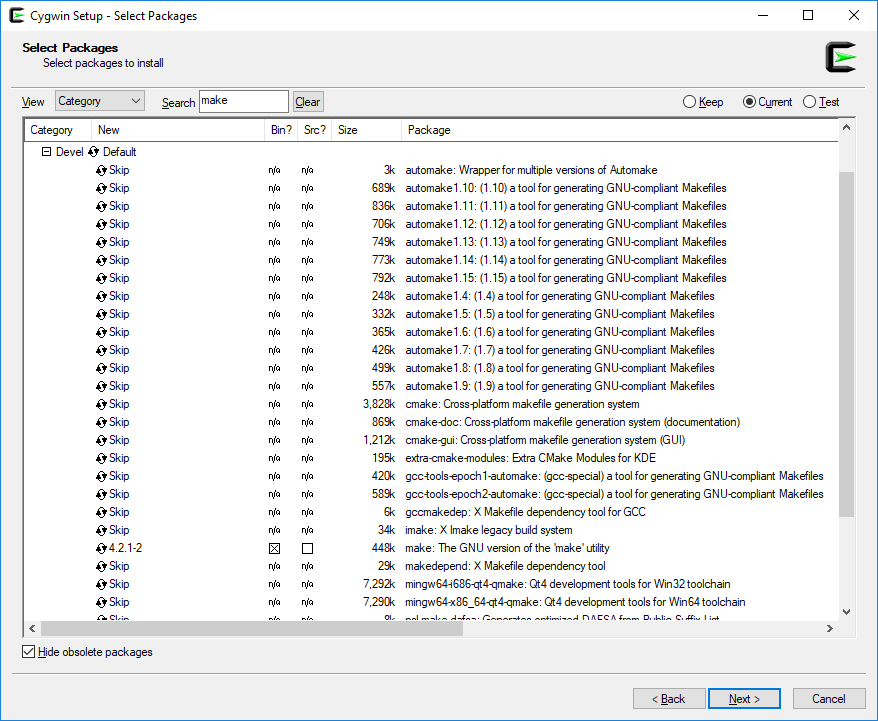
Task: Click the Clear search button
Action: click(307, 102)
